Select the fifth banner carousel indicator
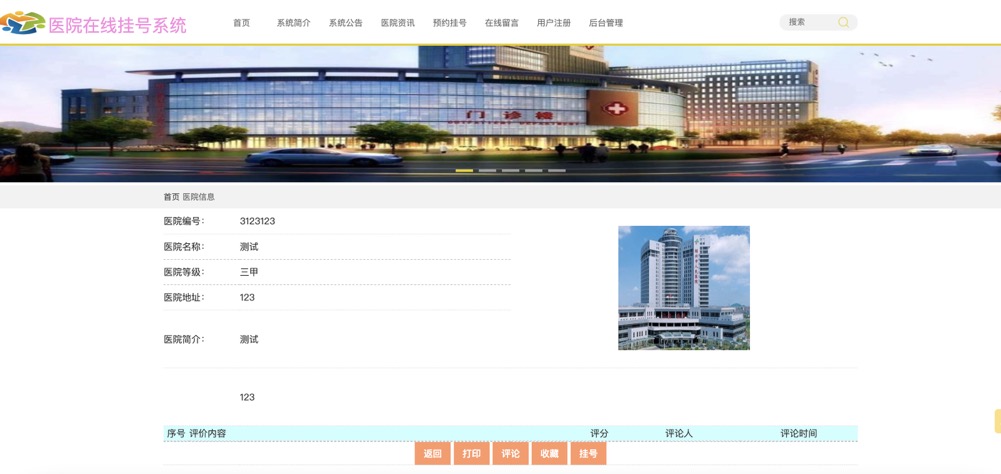This screenshot has width=1001, height=474. point(557,171)
